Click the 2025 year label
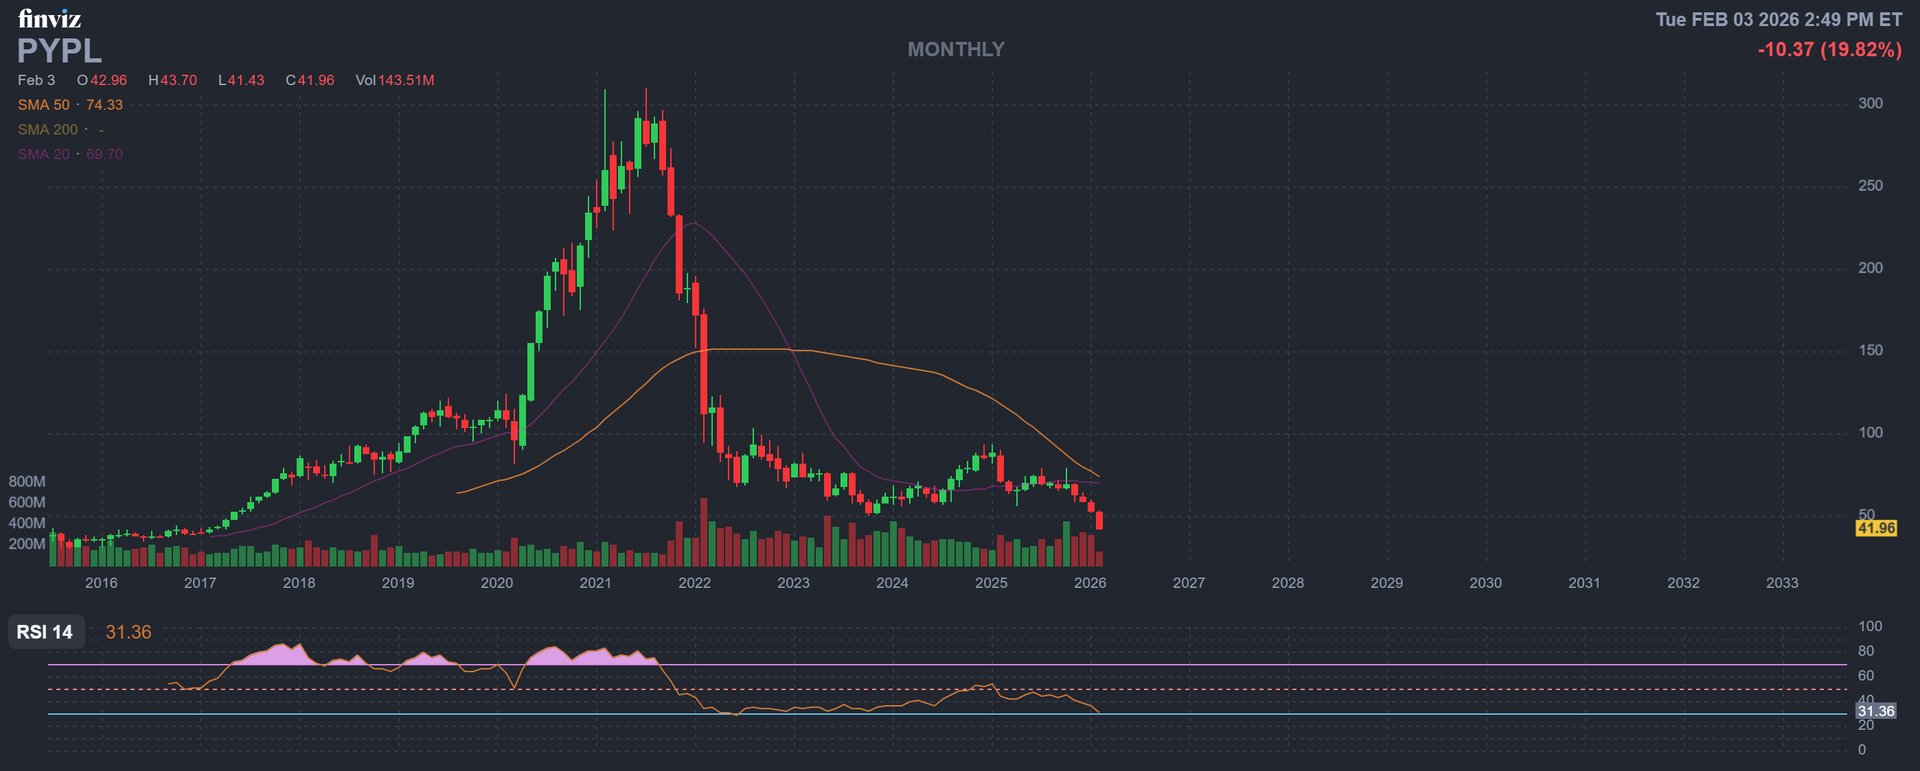This screenshot has height=771, width=1920. (x=992, y=583)
